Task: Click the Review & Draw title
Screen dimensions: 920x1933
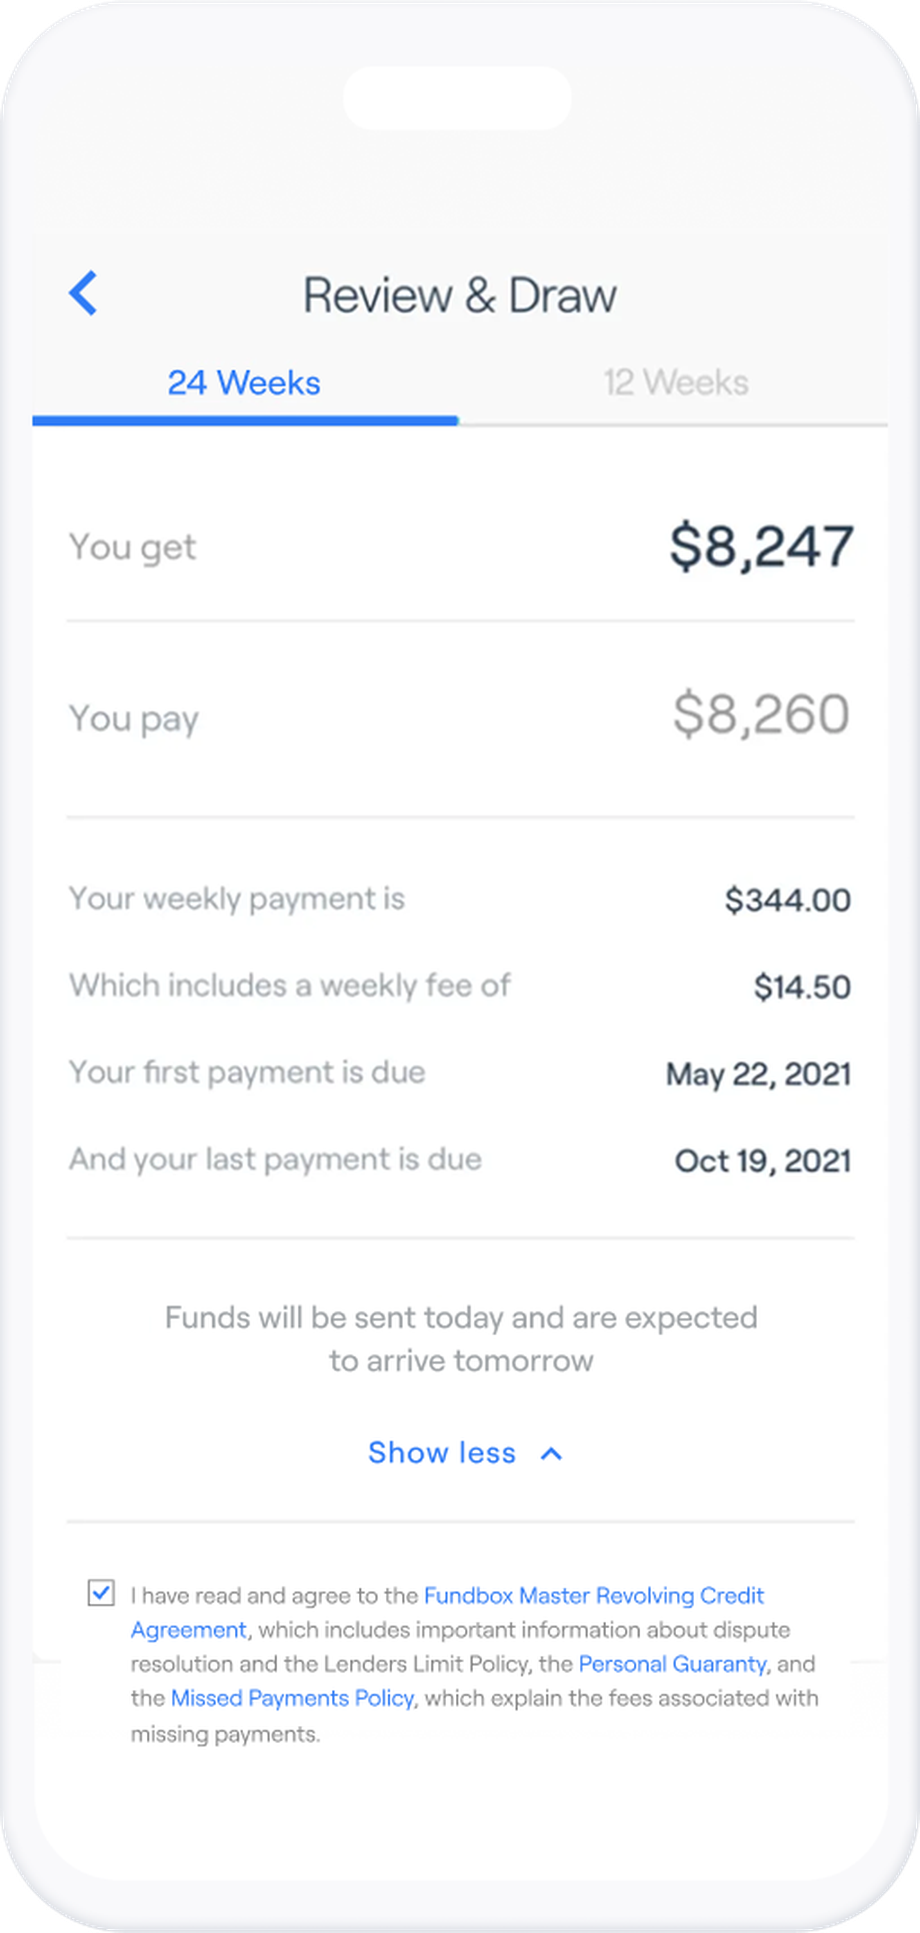Action: [459, 296]
